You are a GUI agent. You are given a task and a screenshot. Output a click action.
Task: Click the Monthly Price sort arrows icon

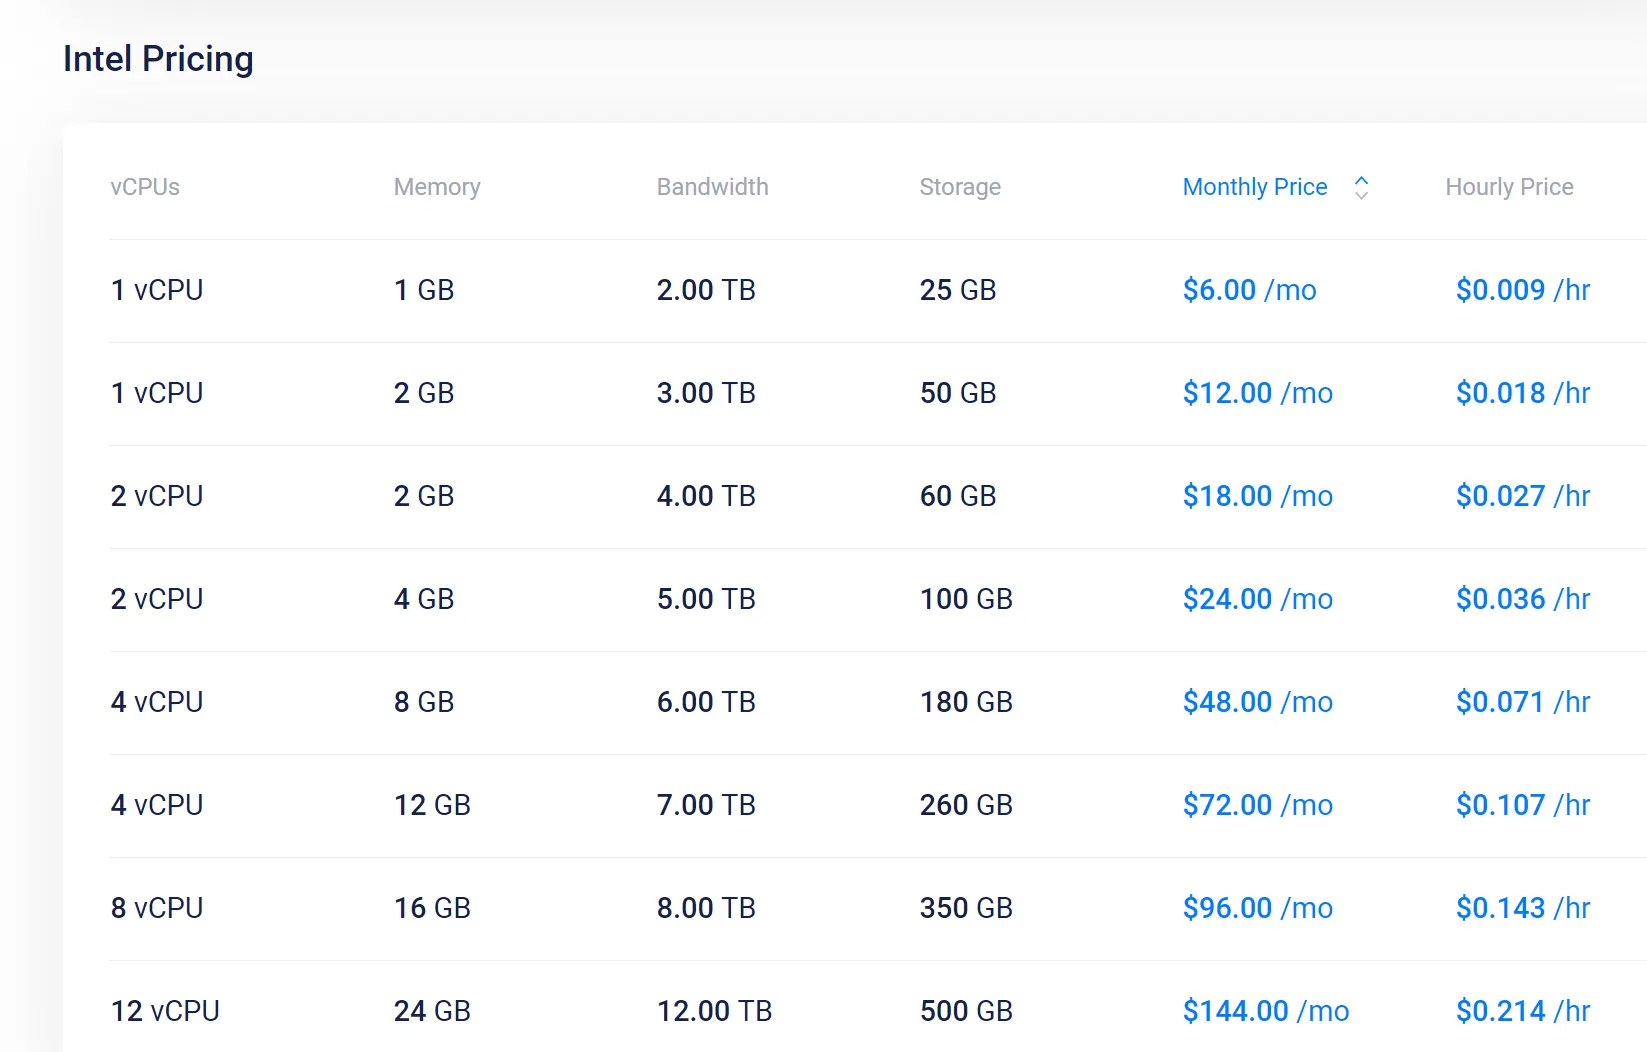point(1361,187)
